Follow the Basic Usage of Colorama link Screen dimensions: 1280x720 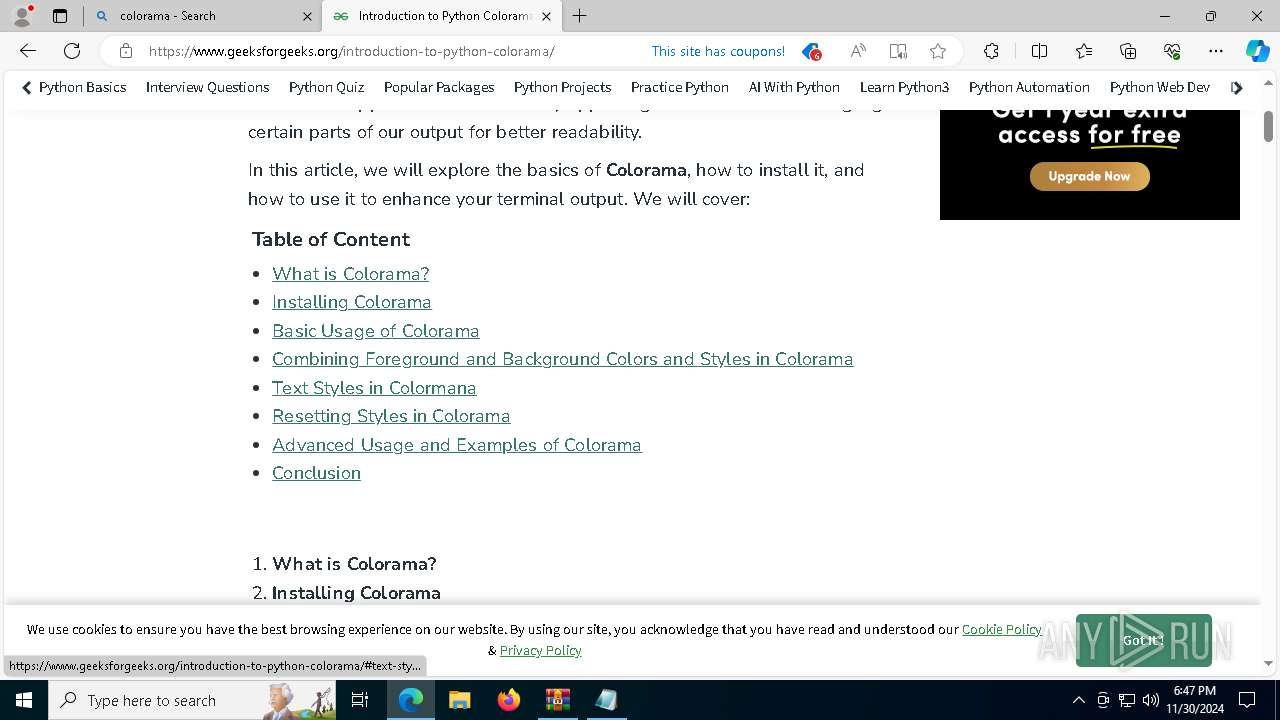[x=375, y=331]
